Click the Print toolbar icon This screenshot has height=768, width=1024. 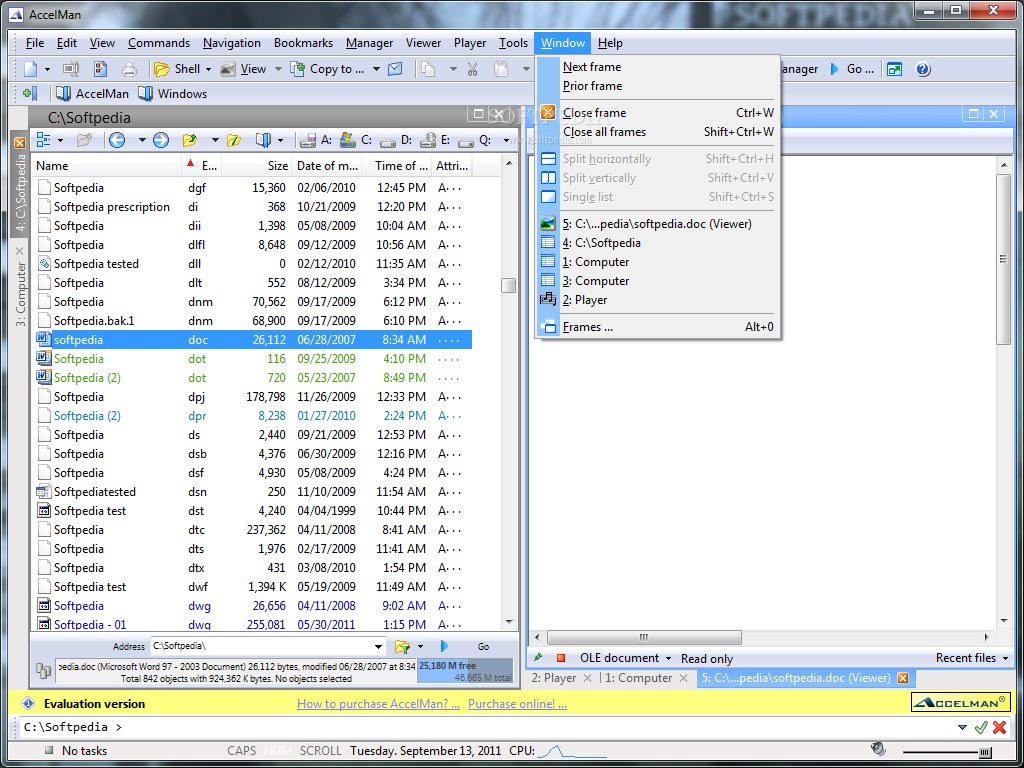pyautogui.click(x=129, y=69)
